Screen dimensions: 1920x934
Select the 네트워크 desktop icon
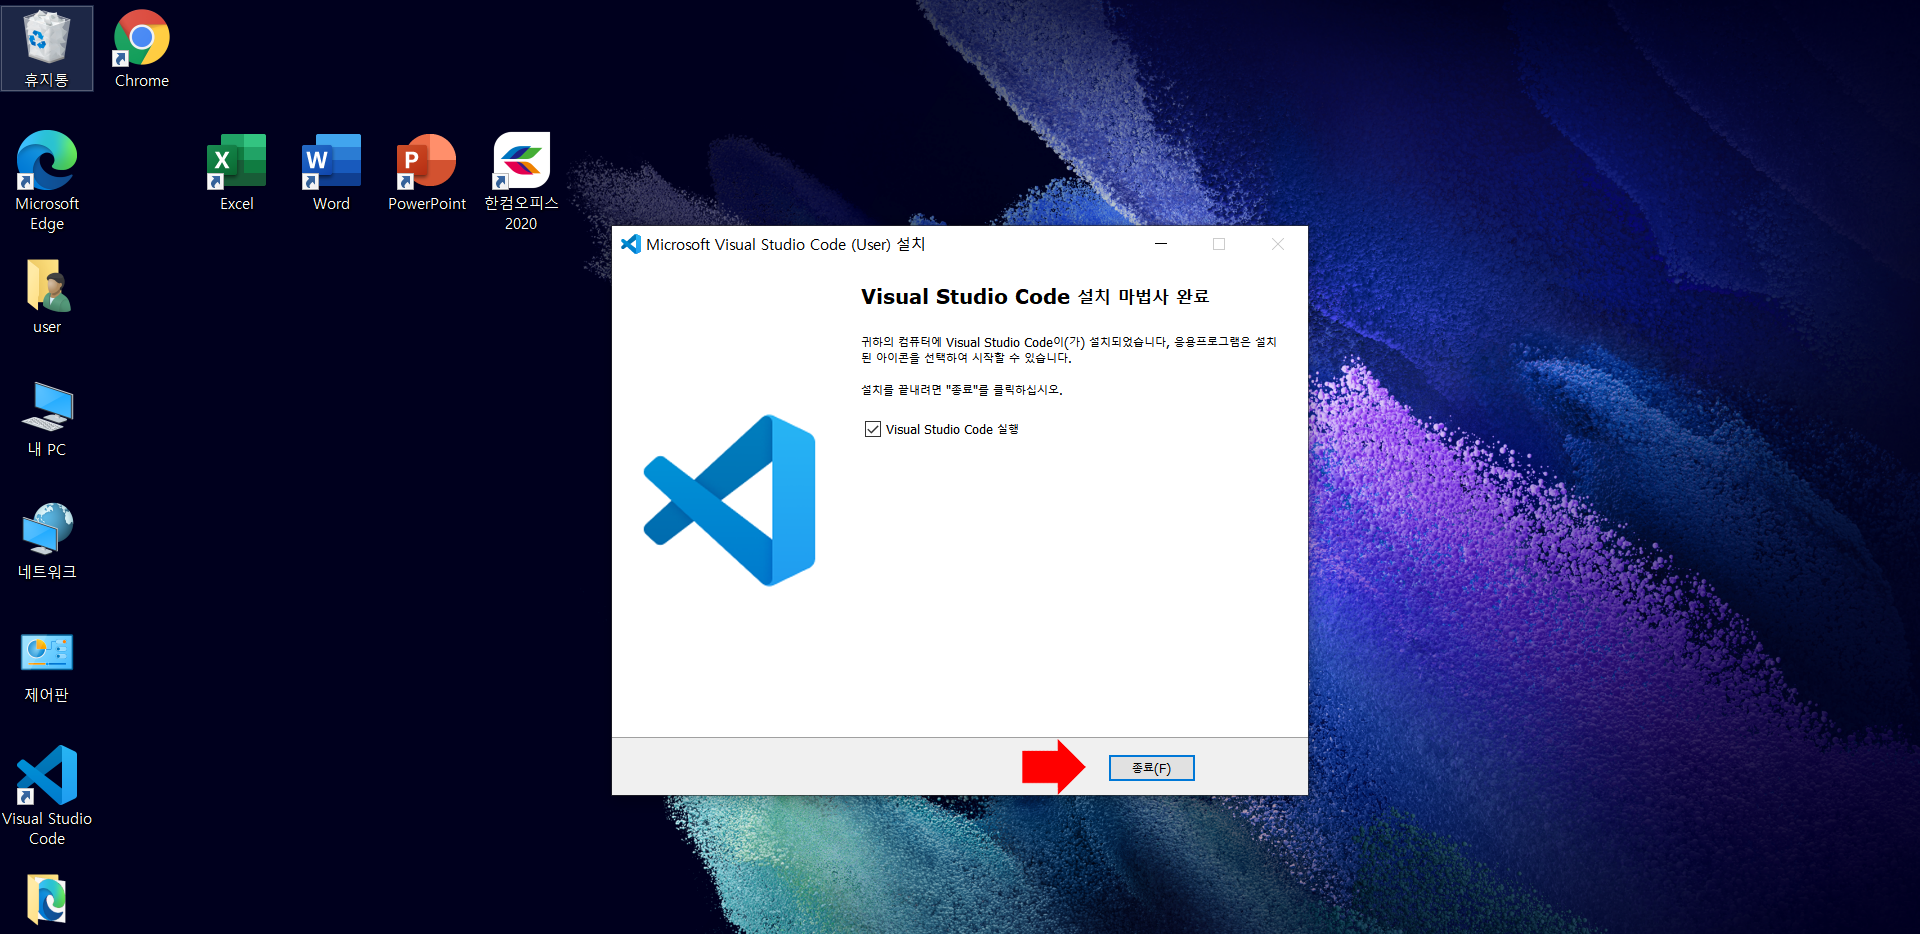pos(47,541)
